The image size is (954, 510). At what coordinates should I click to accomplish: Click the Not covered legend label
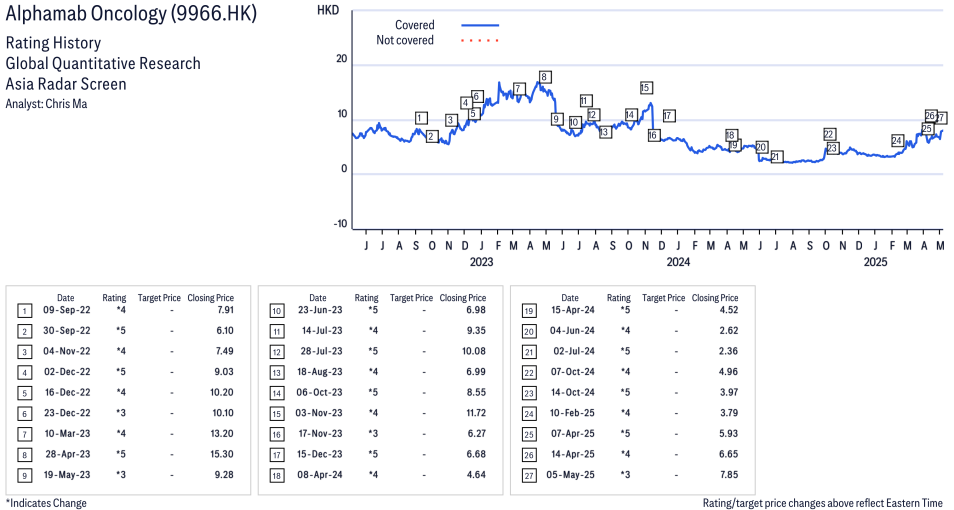click(x=405, y=40)
